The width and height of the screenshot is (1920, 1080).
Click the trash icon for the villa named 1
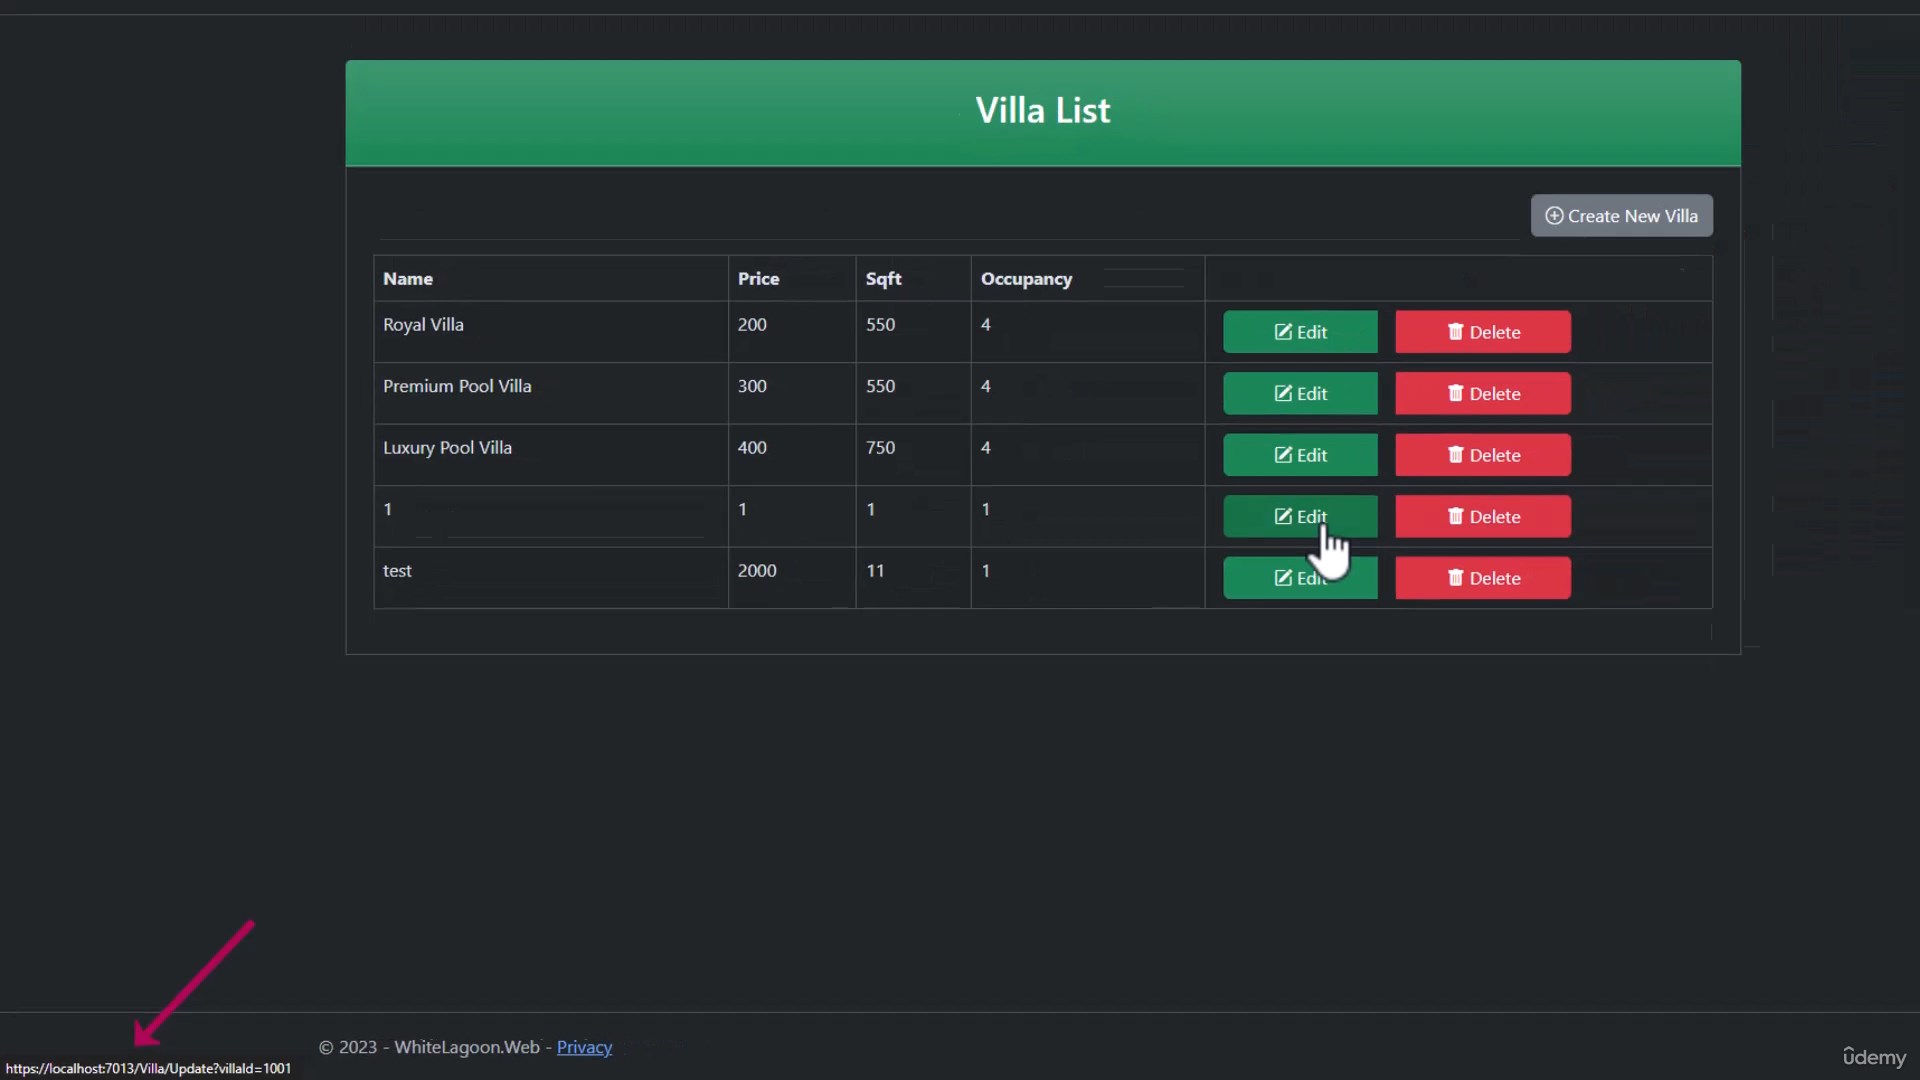point(1455,517)
